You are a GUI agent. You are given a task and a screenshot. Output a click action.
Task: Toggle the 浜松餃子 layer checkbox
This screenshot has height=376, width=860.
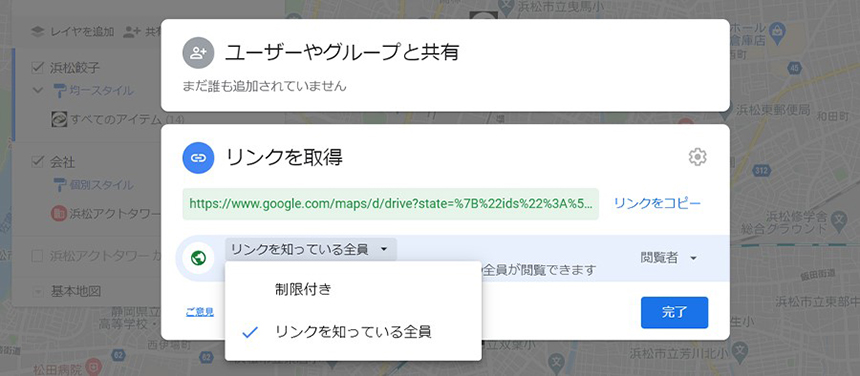point(38,68)
